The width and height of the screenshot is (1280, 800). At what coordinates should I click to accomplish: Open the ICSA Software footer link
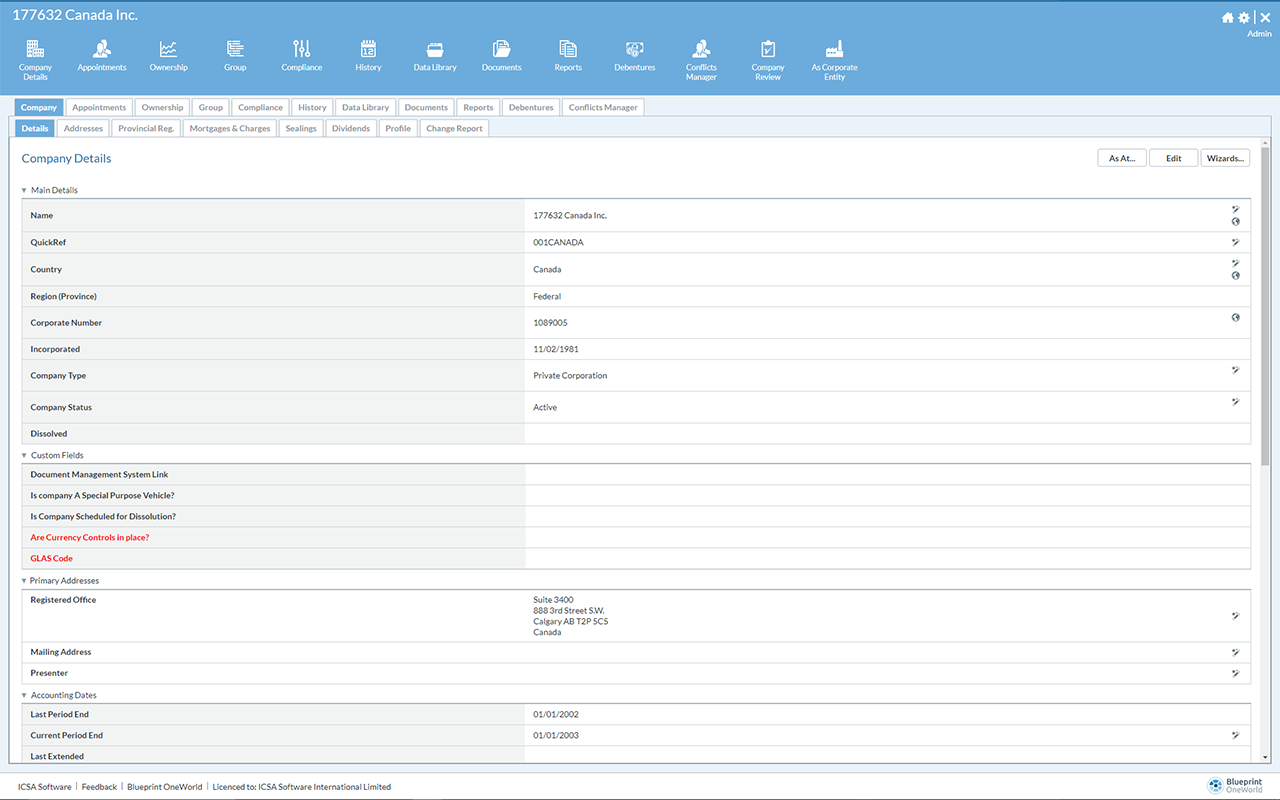tap(45, 787)
